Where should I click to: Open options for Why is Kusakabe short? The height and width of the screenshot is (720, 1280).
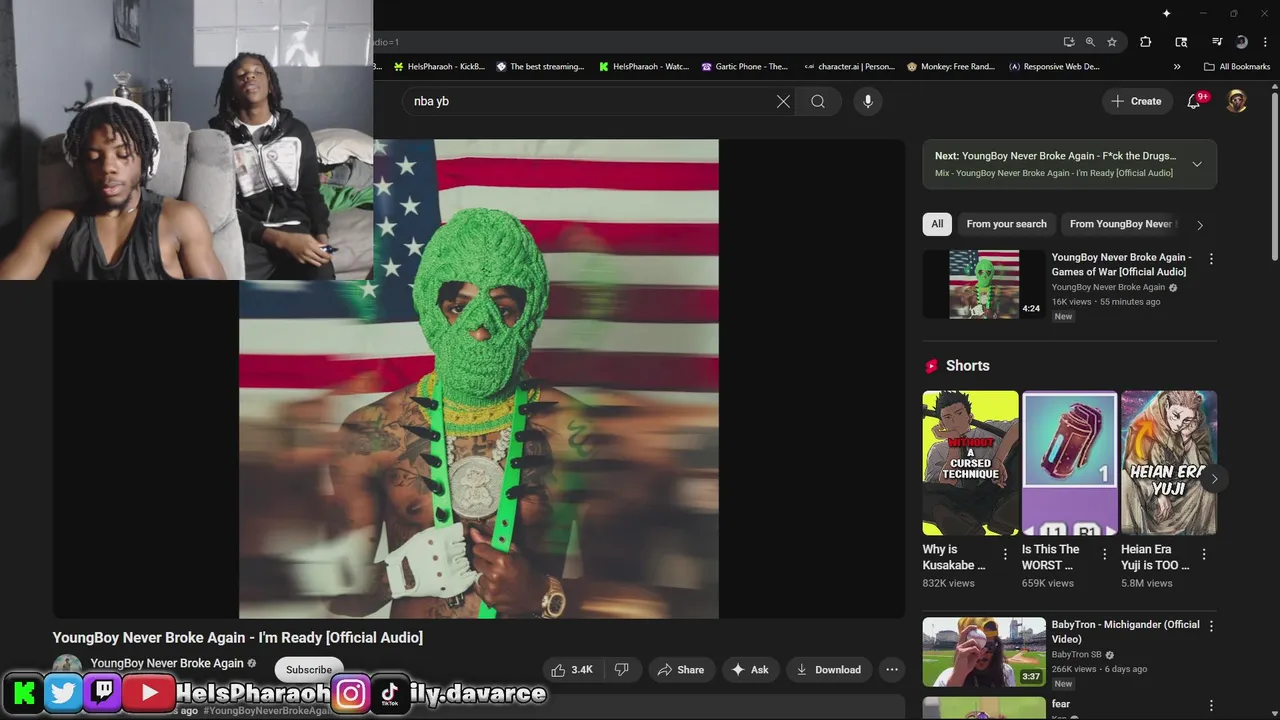point(1005,554)
